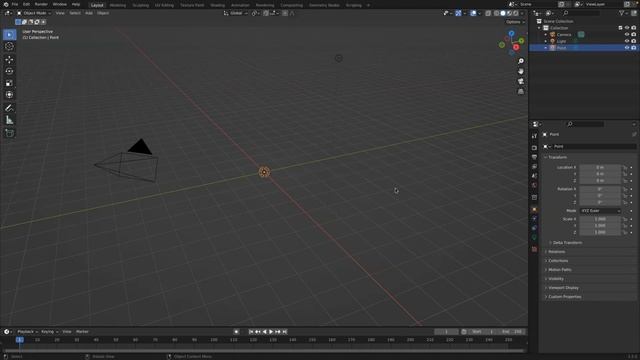Click the Zoom view magnifier icon
This screenshot has height=360, width=640.
coord(521,61)
